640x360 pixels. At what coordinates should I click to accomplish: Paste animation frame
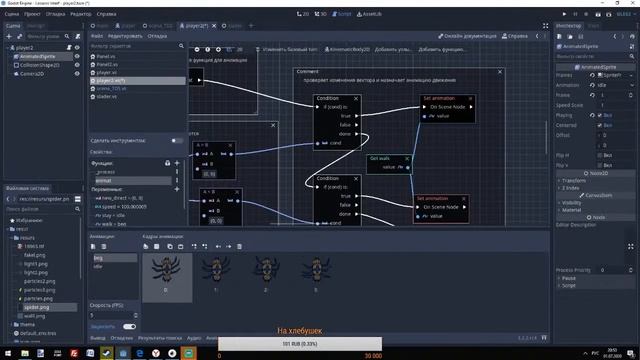coord(180,247)
